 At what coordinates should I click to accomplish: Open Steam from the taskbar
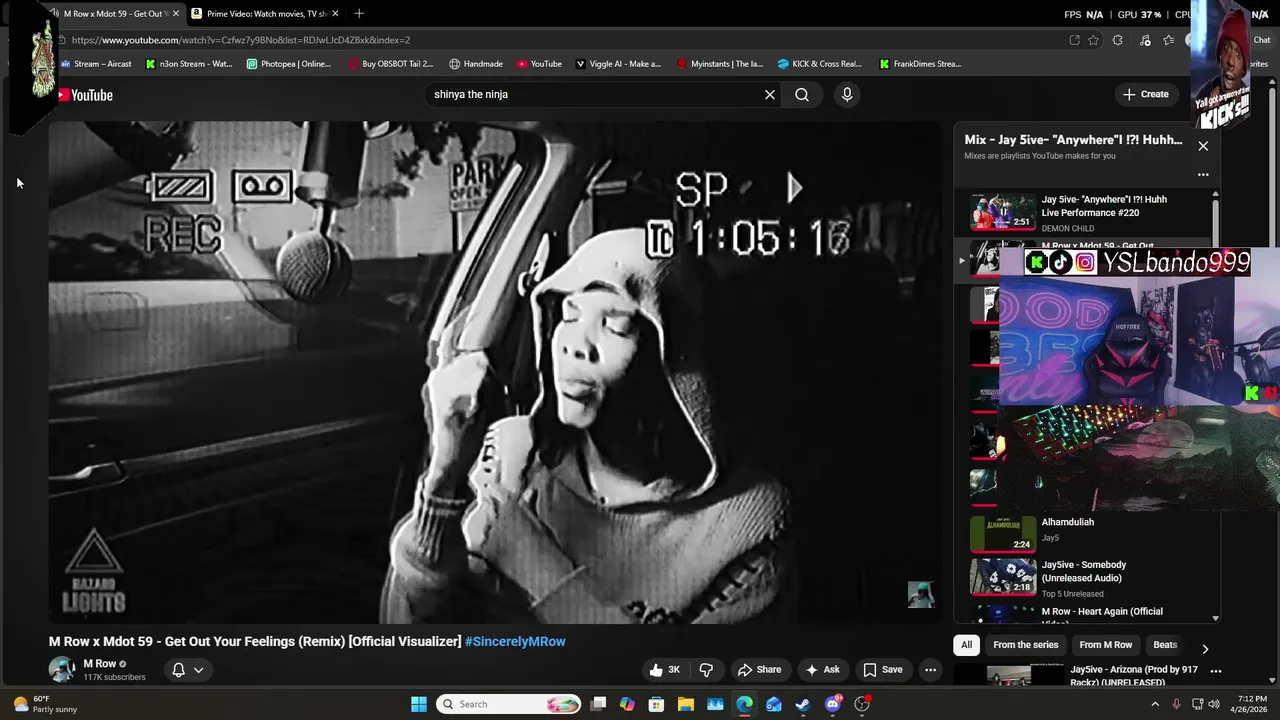click(x=803, y=704)
